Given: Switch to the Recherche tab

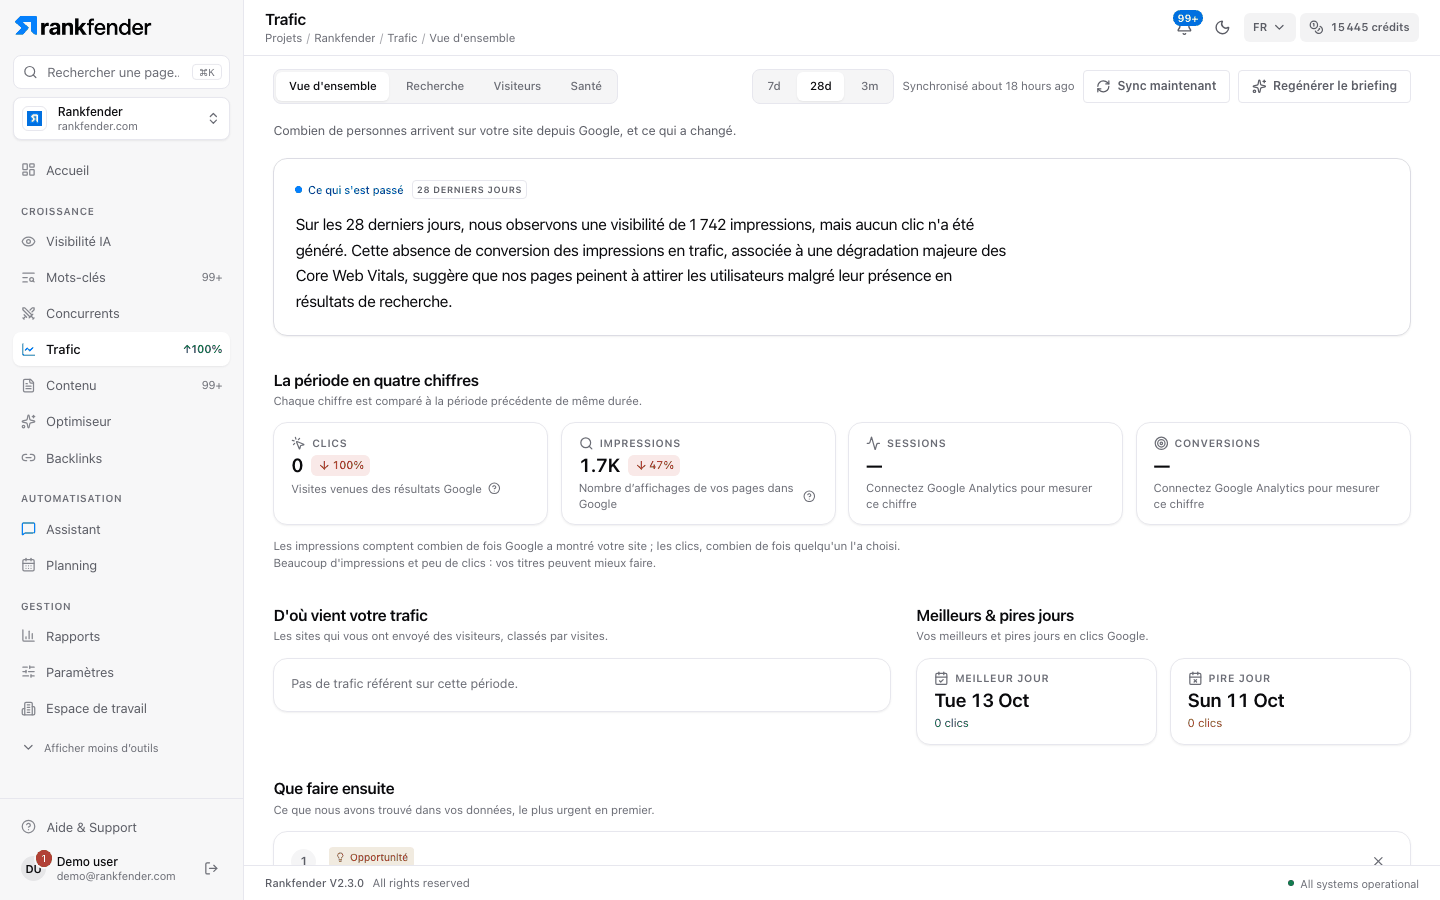Looking at the screenshot, I should [435, 86].
